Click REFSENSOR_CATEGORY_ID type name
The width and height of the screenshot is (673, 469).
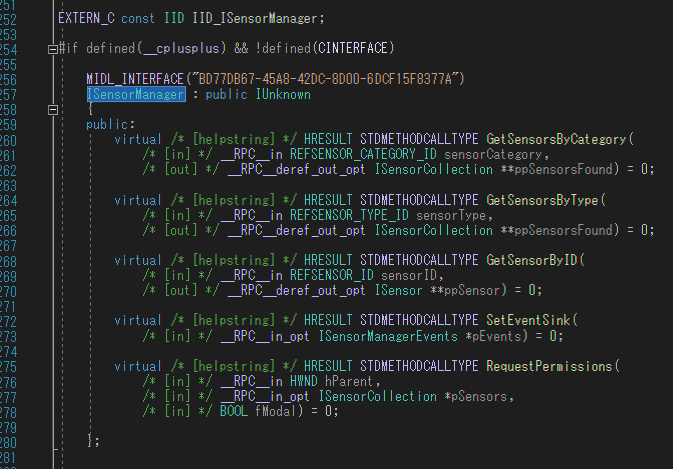click(x=363, y=154)
